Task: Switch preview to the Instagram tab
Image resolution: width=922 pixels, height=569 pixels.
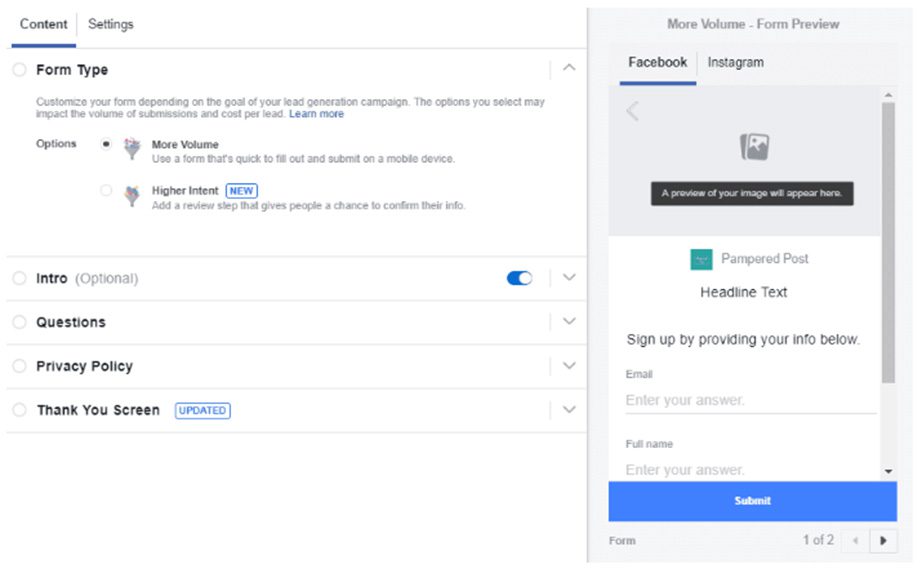Action: tap(735, 62)
